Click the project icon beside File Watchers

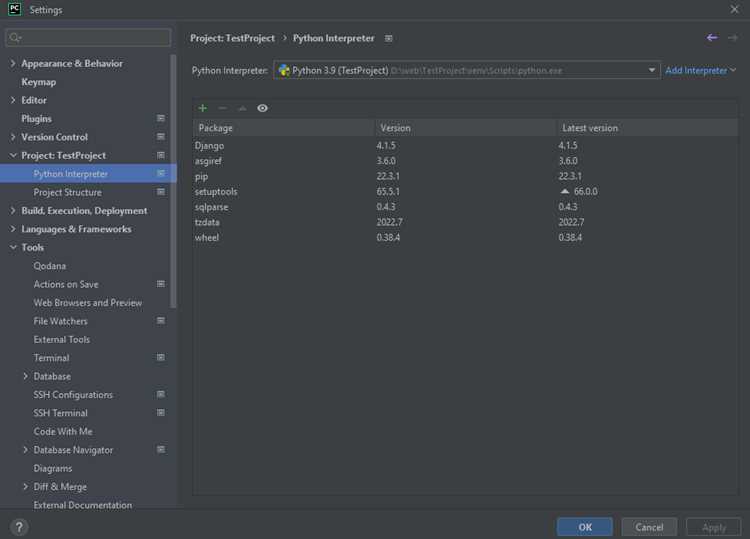coord(161,321)
